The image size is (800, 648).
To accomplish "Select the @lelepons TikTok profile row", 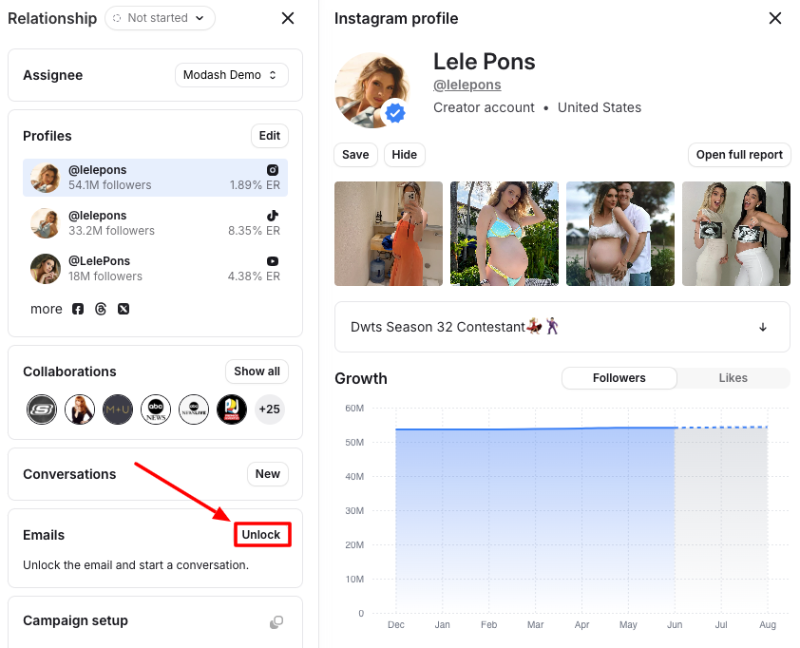I will pos(155,223).
